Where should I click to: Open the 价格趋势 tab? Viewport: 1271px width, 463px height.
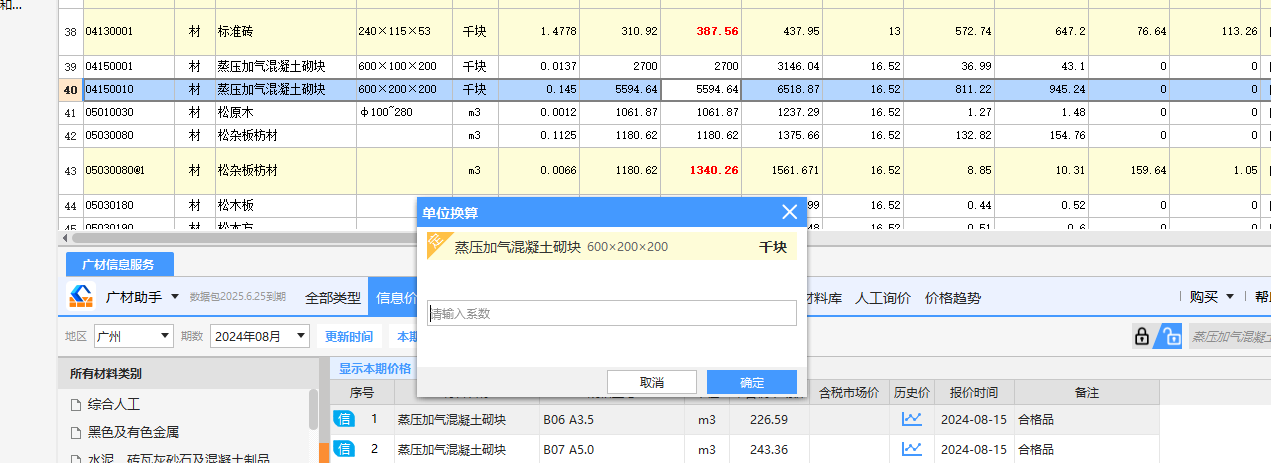coord(953,297)
